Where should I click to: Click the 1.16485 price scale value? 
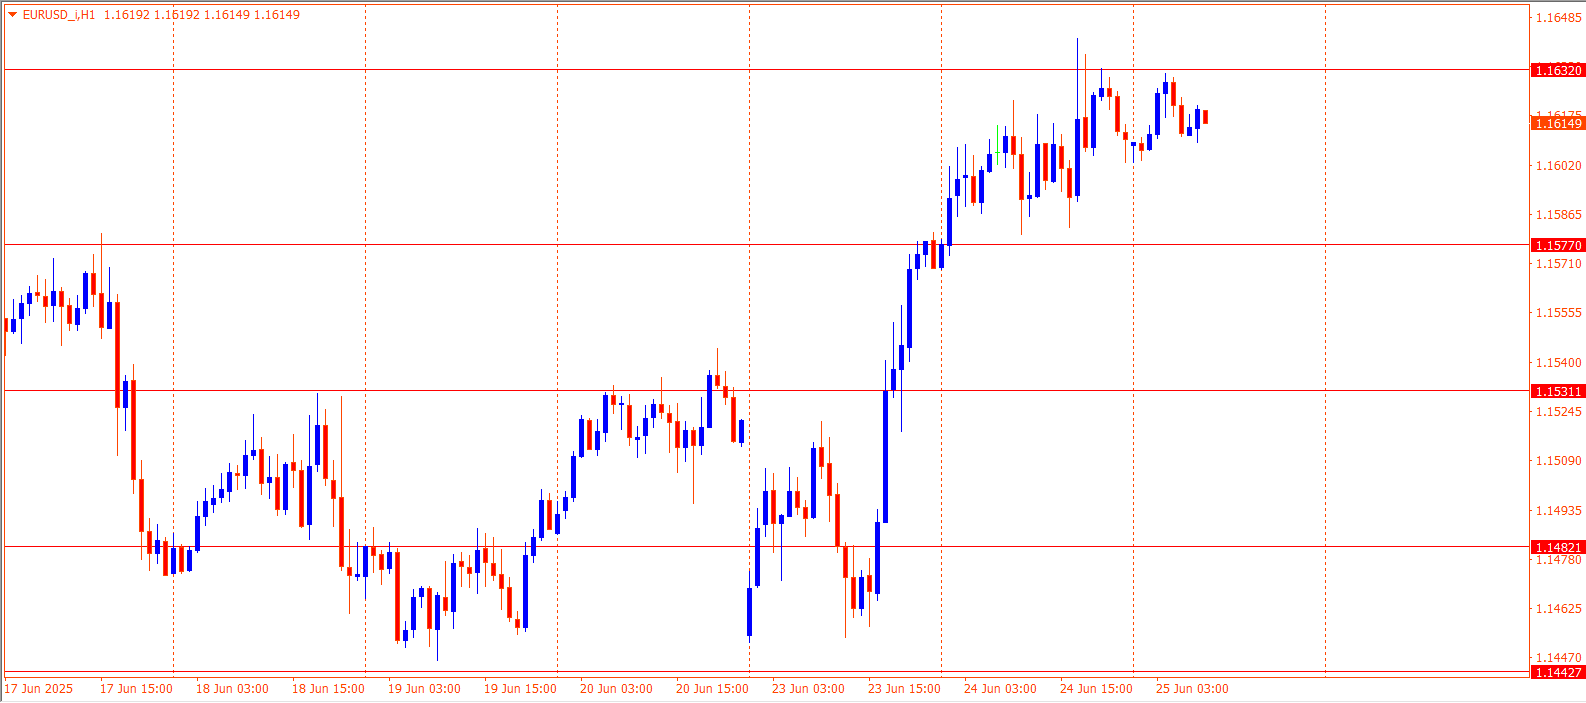pos(1559,18)
